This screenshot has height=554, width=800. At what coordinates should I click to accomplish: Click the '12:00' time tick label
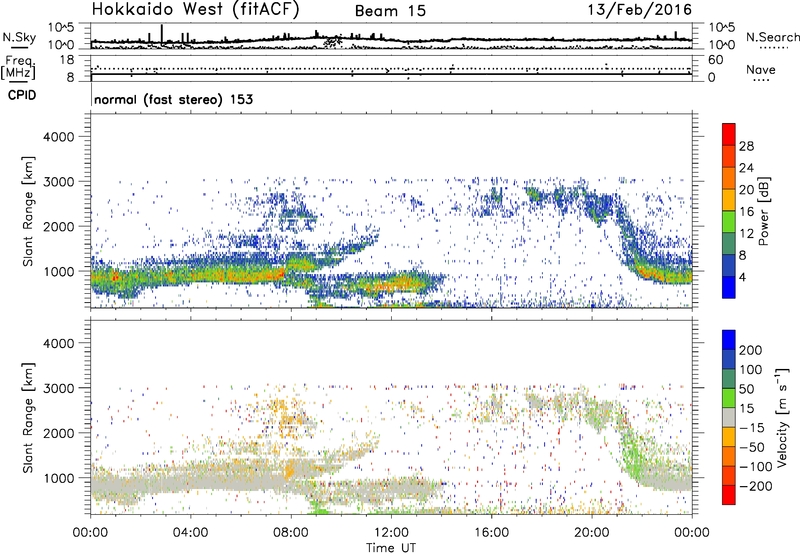click(391, 533)
